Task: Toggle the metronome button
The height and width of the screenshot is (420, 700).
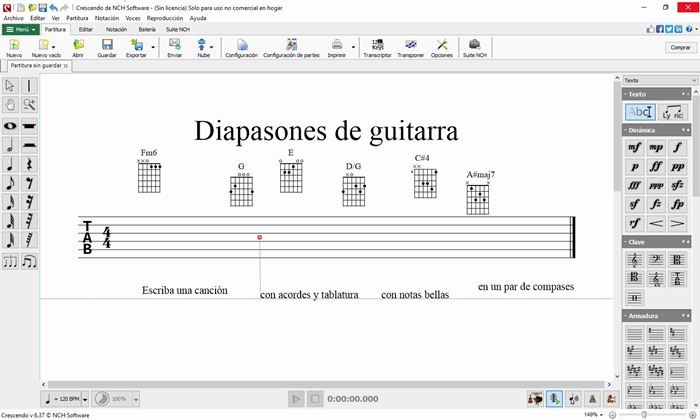Action: point(592,399)
